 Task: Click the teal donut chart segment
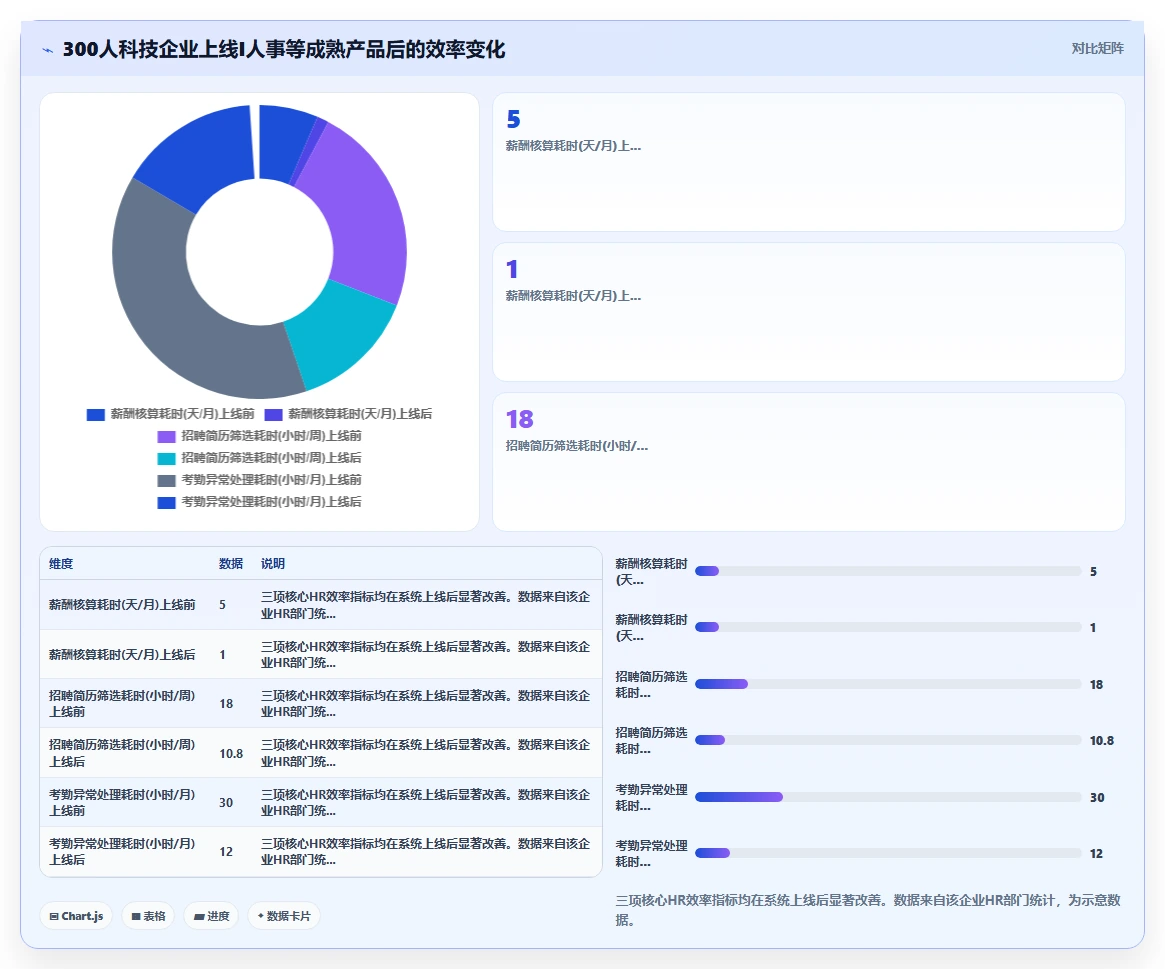coord(343,334)
